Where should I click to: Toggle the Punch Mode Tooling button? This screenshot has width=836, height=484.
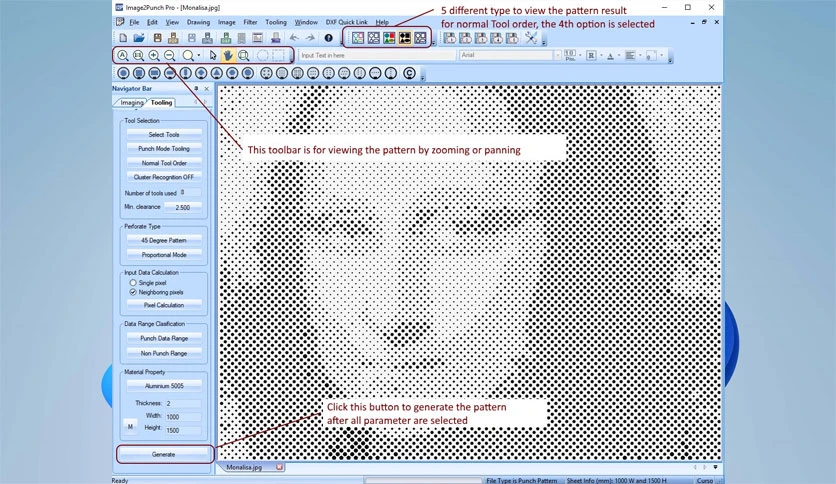point(164,149)
